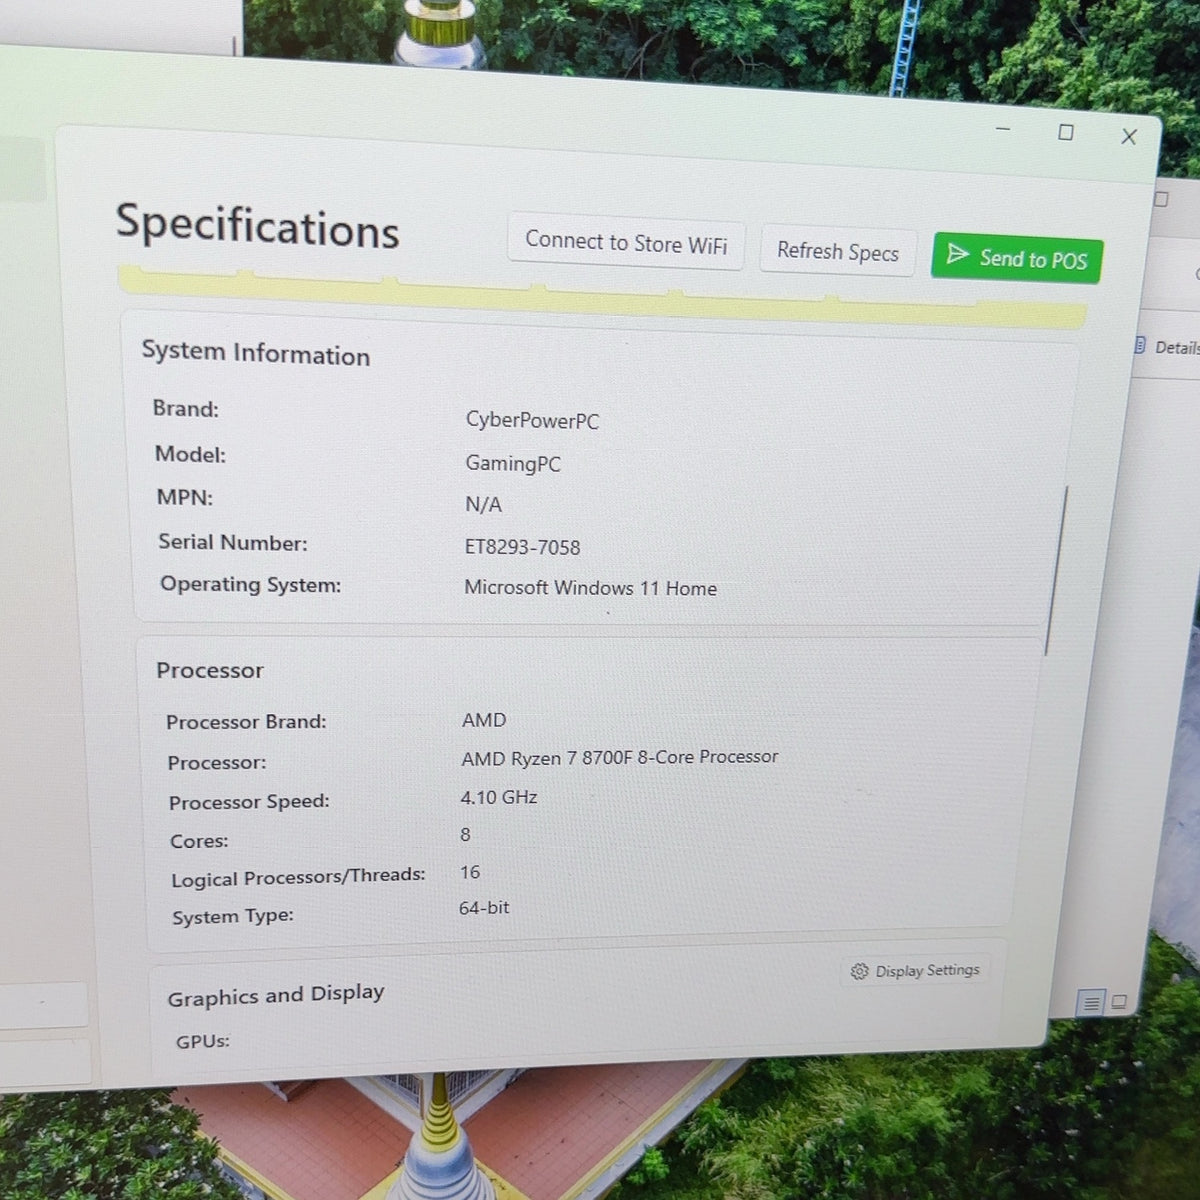Click the Graphics and Display section heading
Screen dimensions: 1200x1200
point(276,995)
